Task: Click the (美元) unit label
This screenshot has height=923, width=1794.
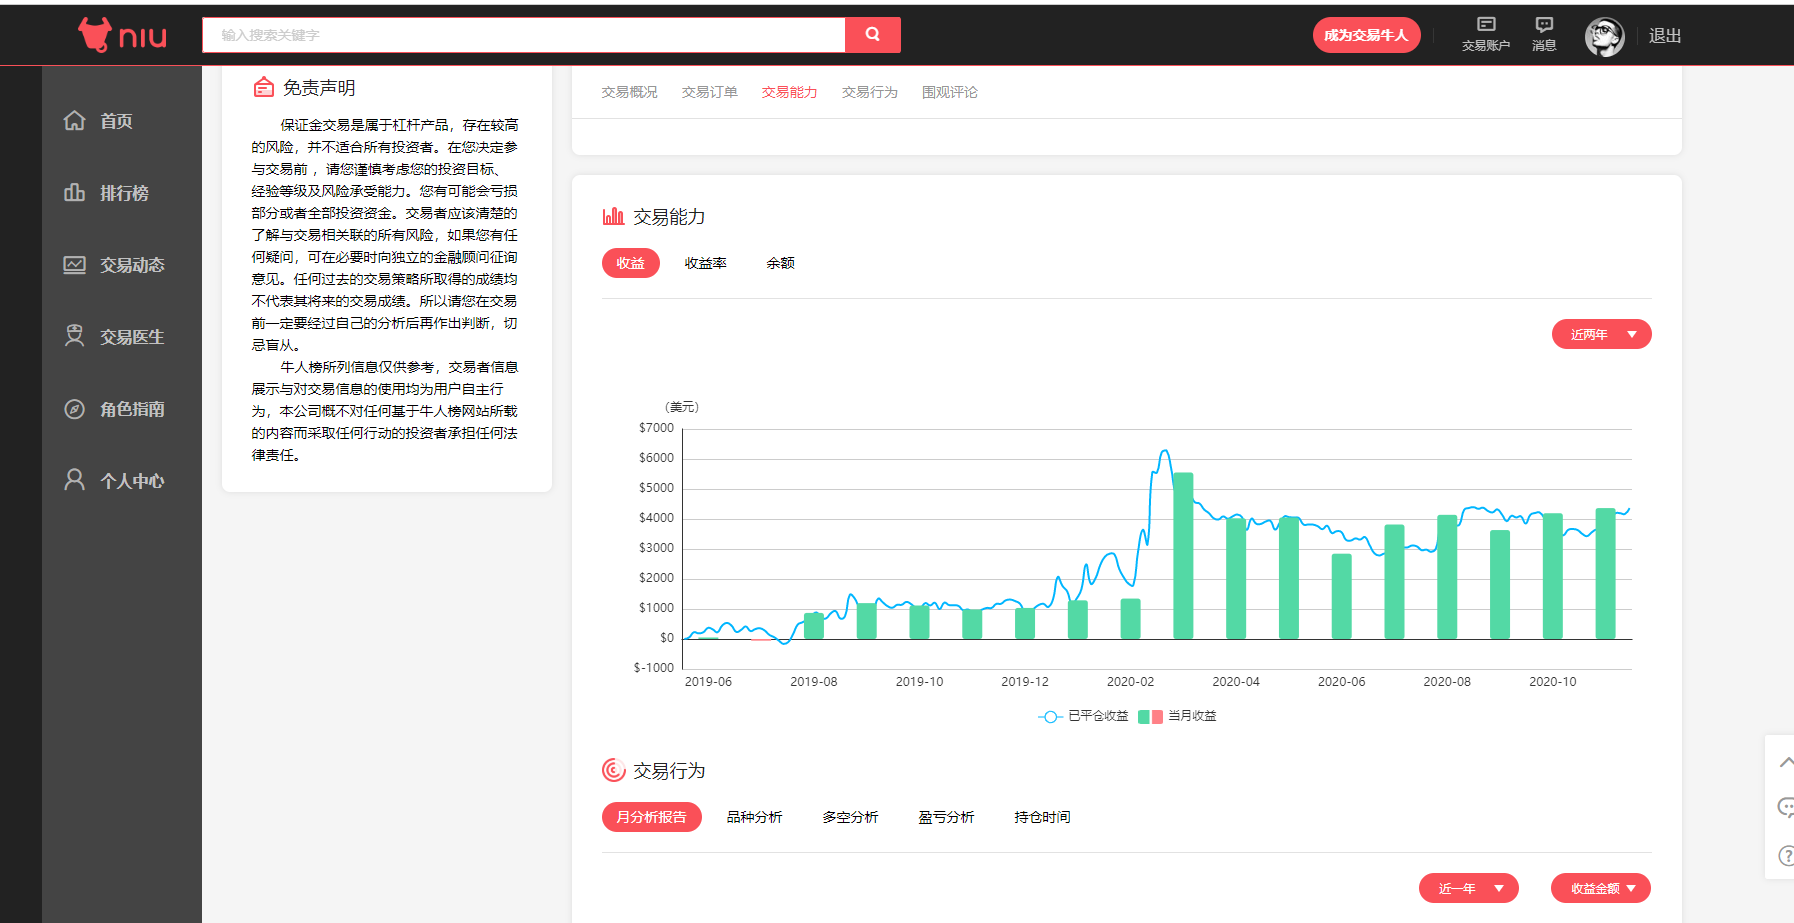Action: coord(682,407)
